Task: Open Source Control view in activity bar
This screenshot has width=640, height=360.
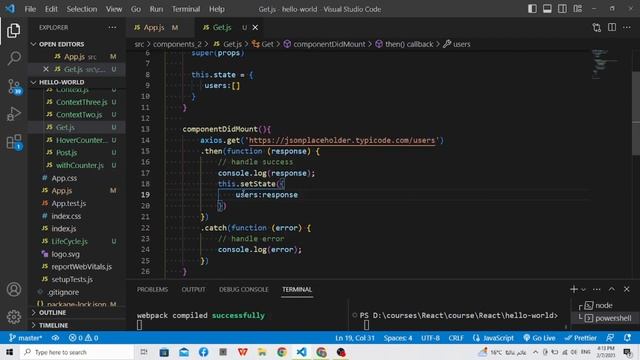Action: click(14, 86)
